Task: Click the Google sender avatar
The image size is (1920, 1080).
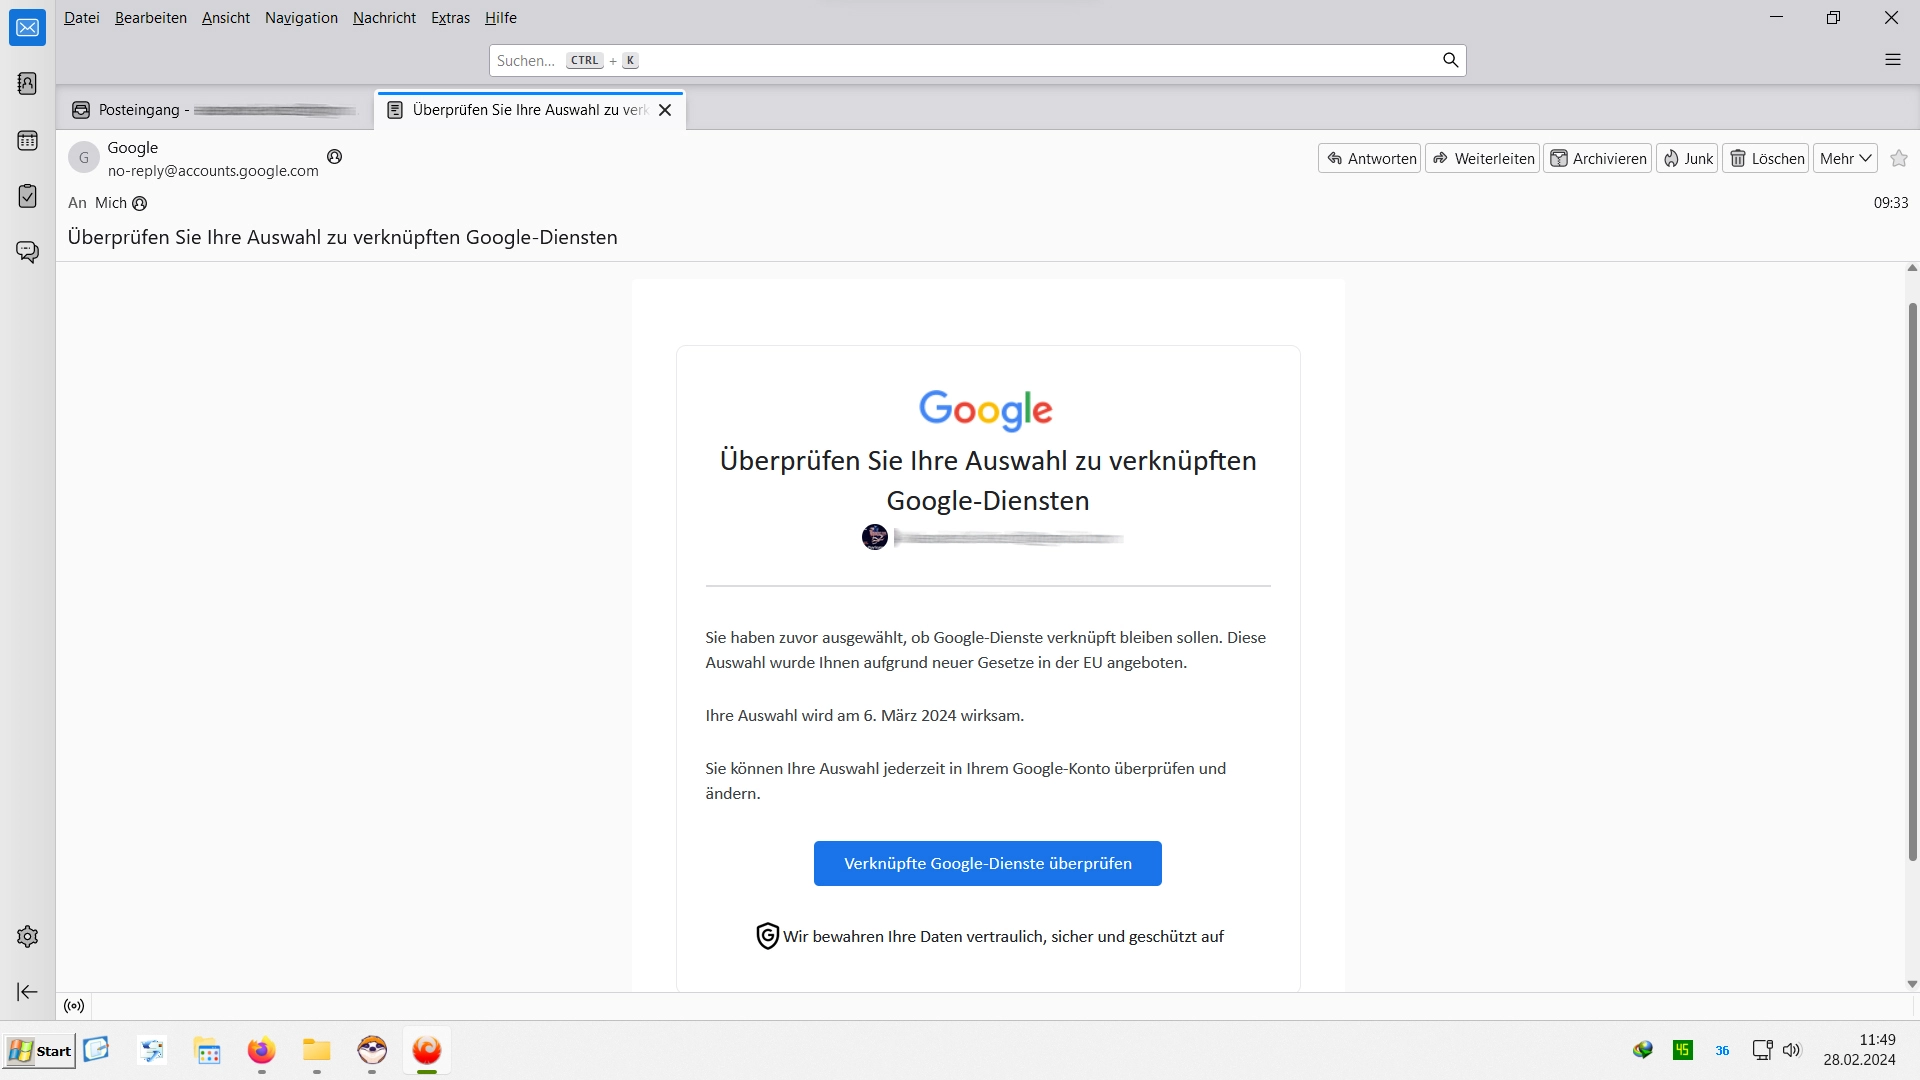Action: click(84, 158)
